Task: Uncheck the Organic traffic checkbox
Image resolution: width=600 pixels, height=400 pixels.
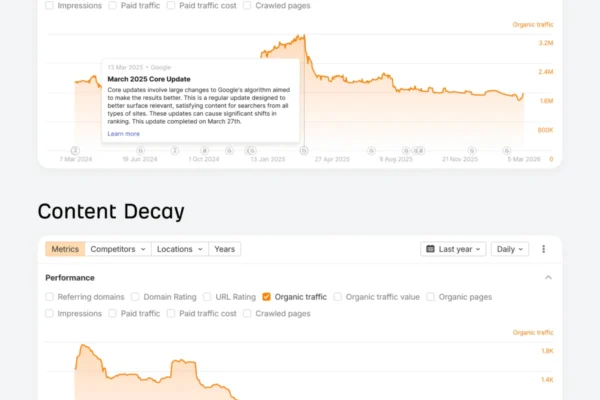Action: click(x=267, y=297)
